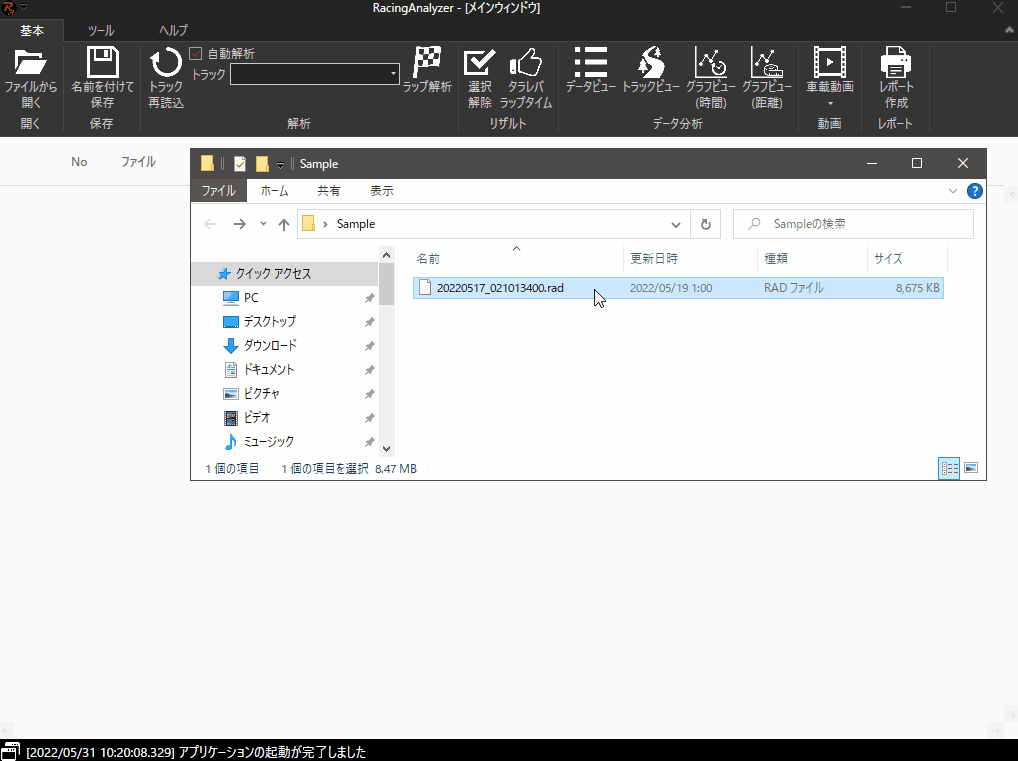Open the 表示 tab in Explorer
Viewport: 1018px width, 761px height.
point(382,191)
